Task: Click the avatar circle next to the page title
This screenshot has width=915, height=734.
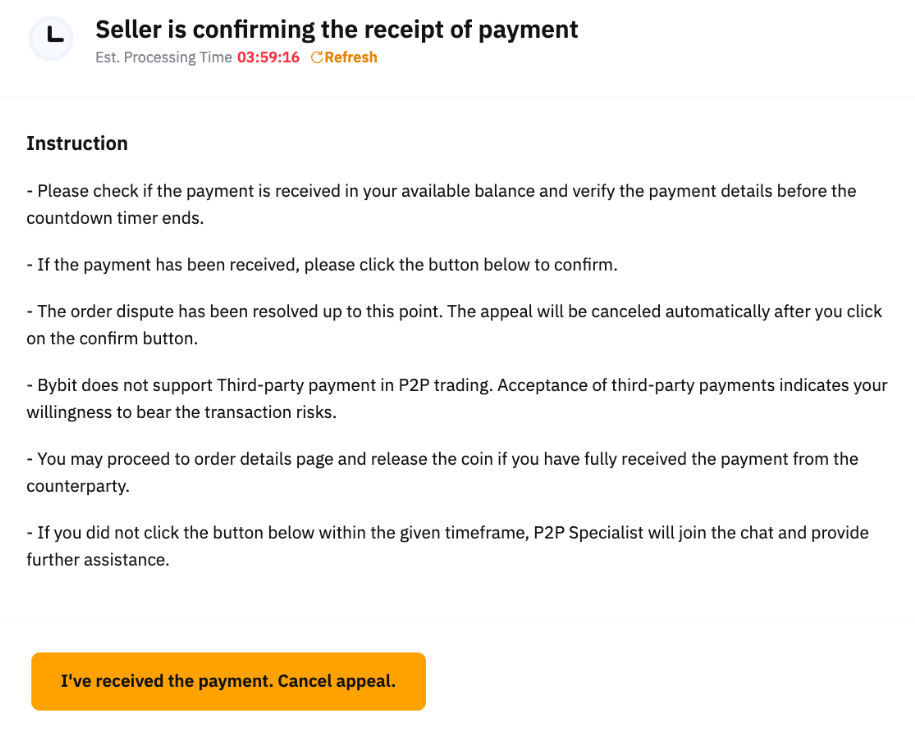Action: (50, 39)
